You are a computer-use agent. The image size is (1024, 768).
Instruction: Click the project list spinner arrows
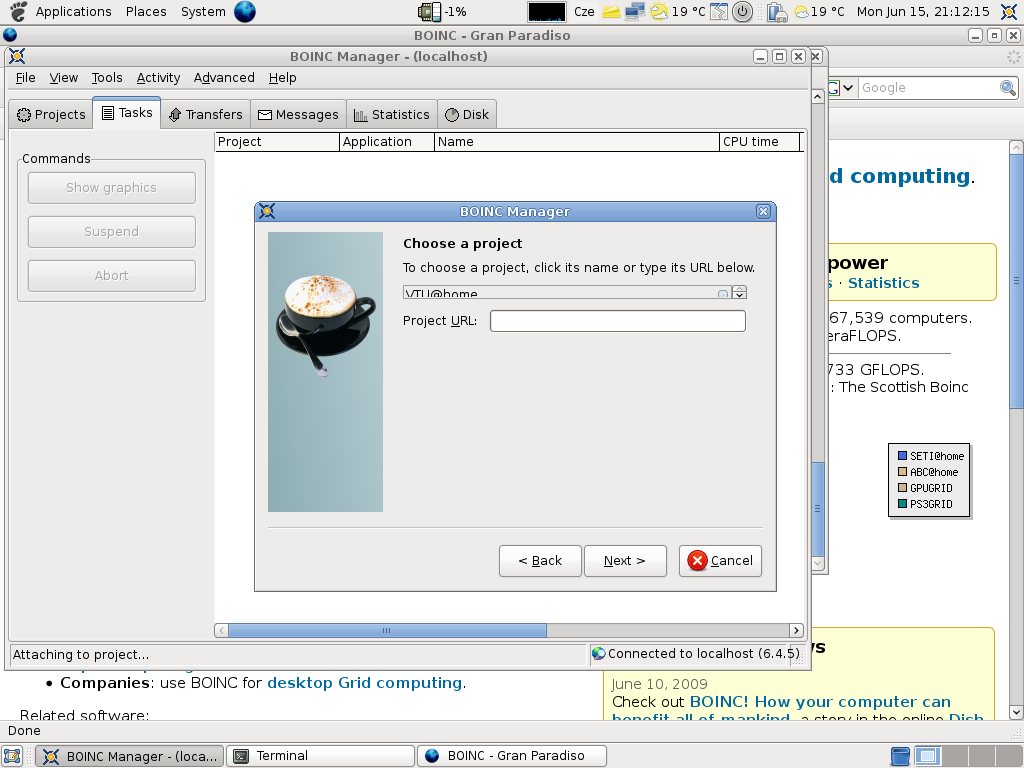(739, 292)
